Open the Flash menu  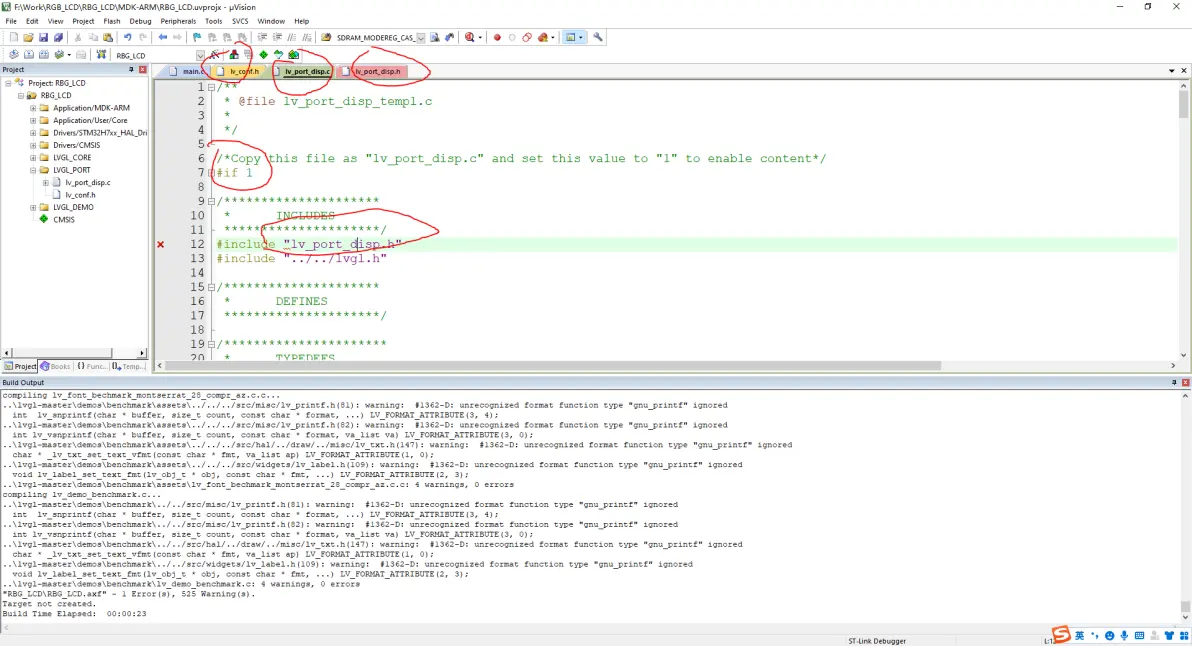112,21
